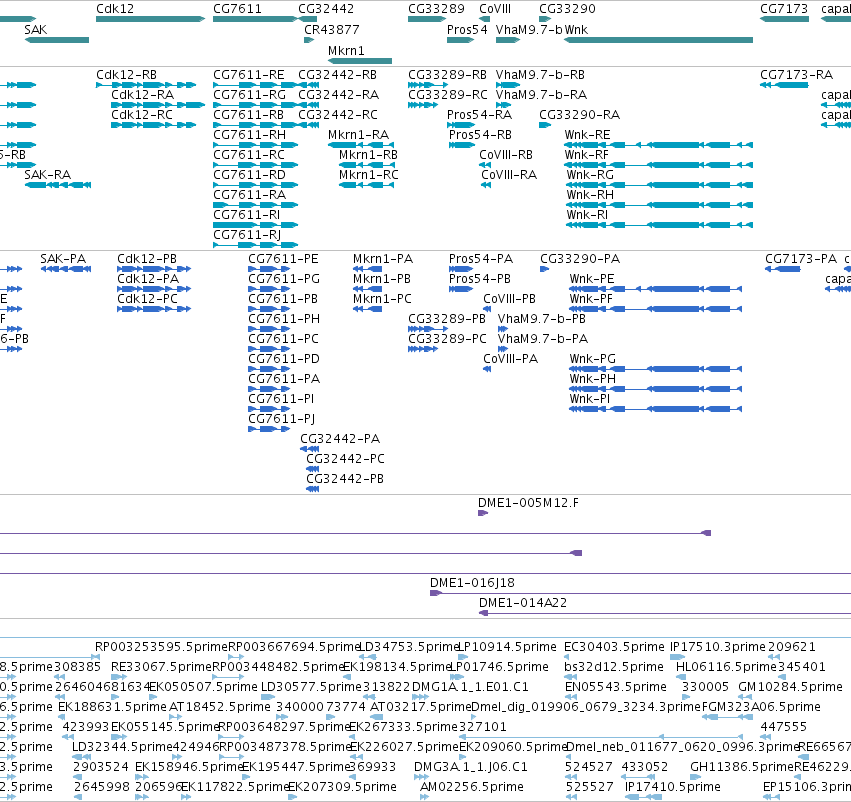The image size is (851, 802).
Task: Click EST label bs32d12.5prime
Action: pyautogui.click(x=614, y=666)
